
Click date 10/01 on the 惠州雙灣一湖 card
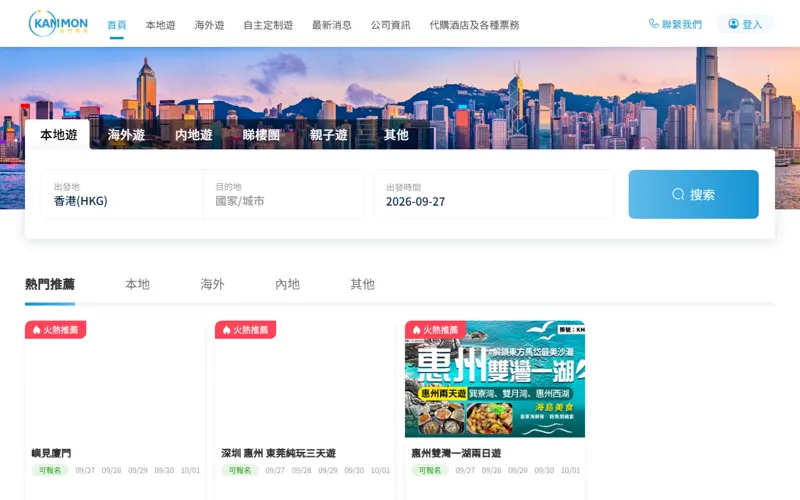click(x=570, y=470)
